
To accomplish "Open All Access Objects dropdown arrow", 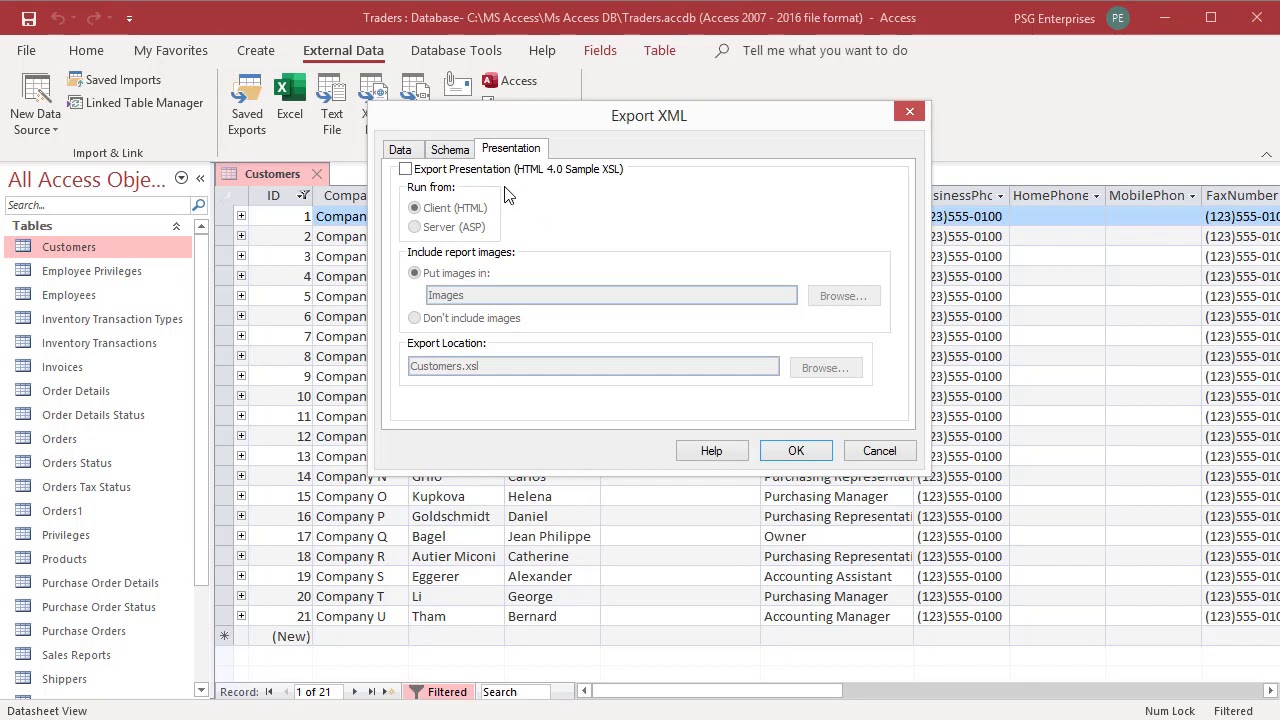I will click(x=181, y=178).
